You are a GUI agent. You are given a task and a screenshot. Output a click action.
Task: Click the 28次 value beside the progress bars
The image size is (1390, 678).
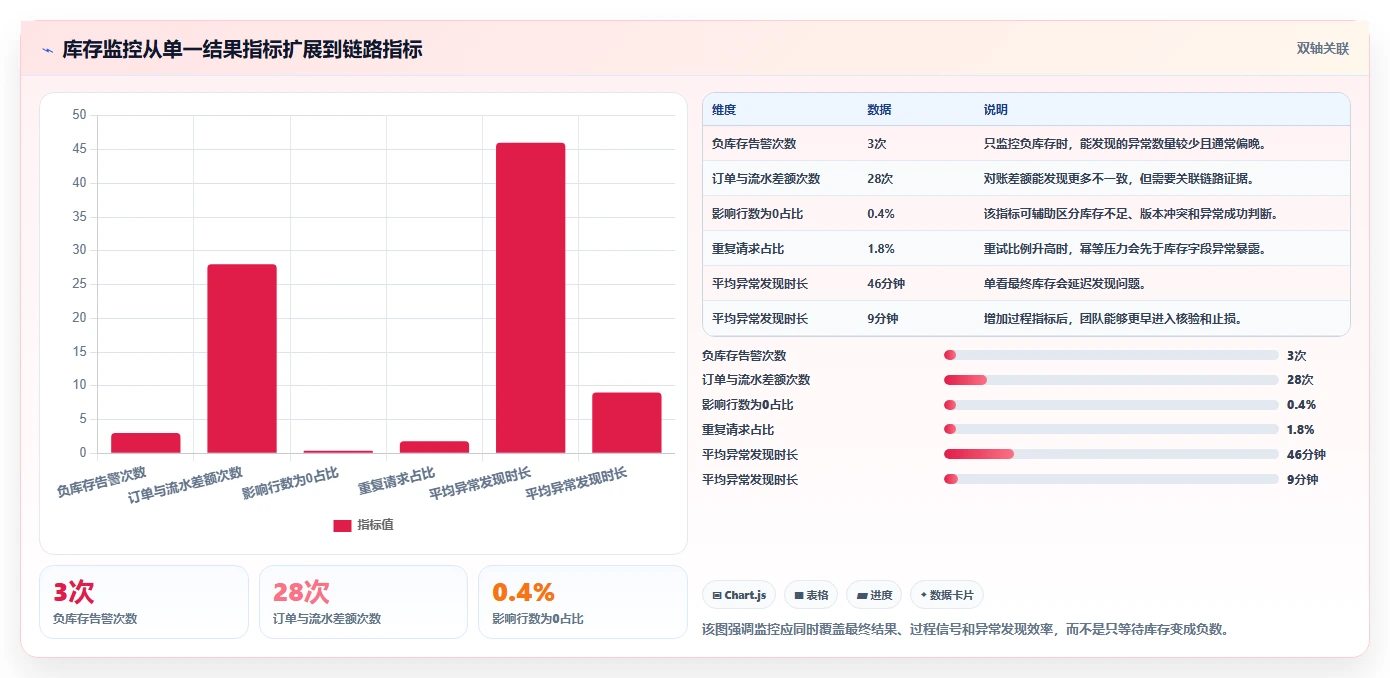(x=1300, y=380)
